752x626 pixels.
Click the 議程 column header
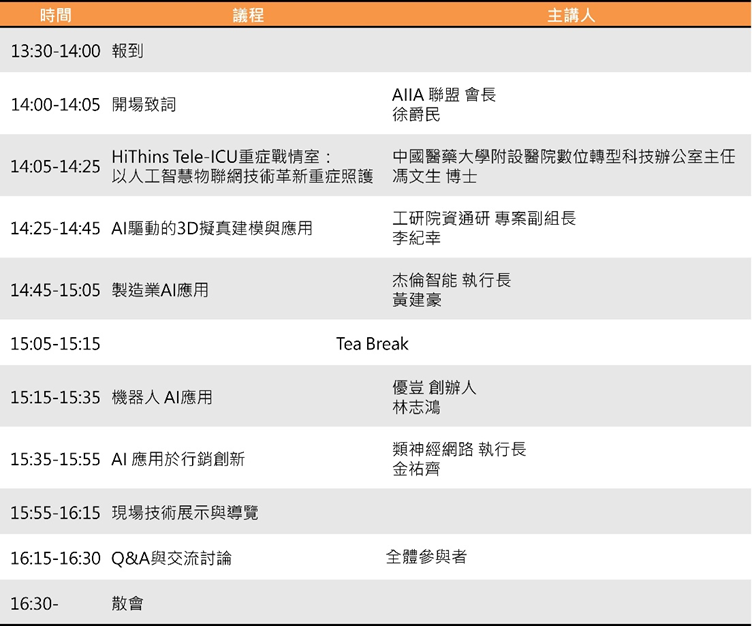(x=249, y=16)
